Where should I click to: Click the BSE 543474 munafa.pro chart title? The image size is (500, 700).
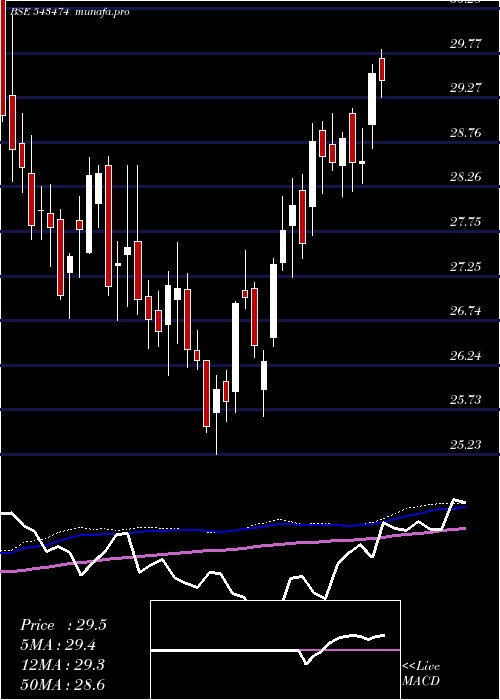point(70,12)
